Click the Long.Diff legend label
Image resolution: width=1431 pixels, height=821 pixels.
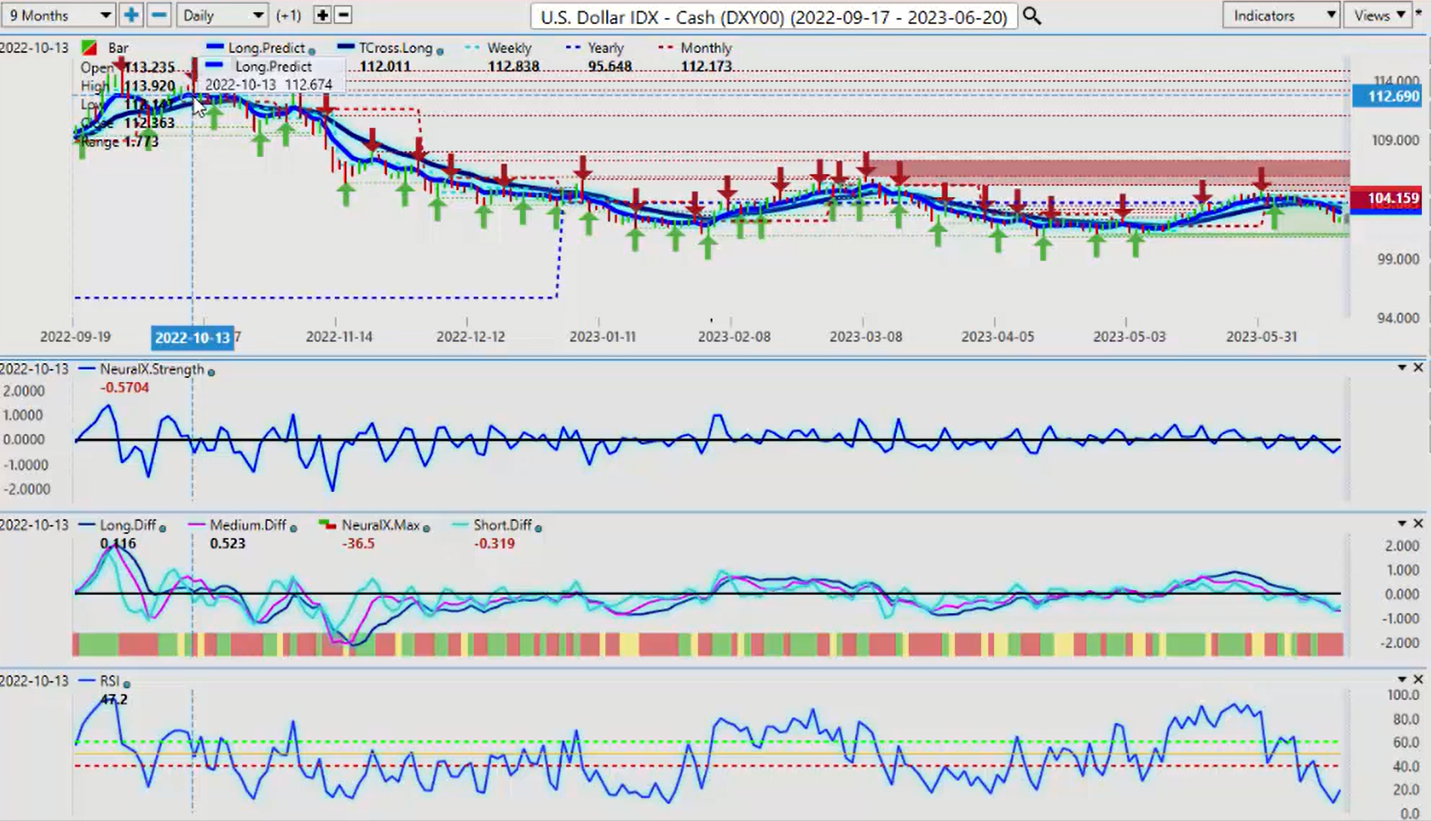tap(128, 525)
